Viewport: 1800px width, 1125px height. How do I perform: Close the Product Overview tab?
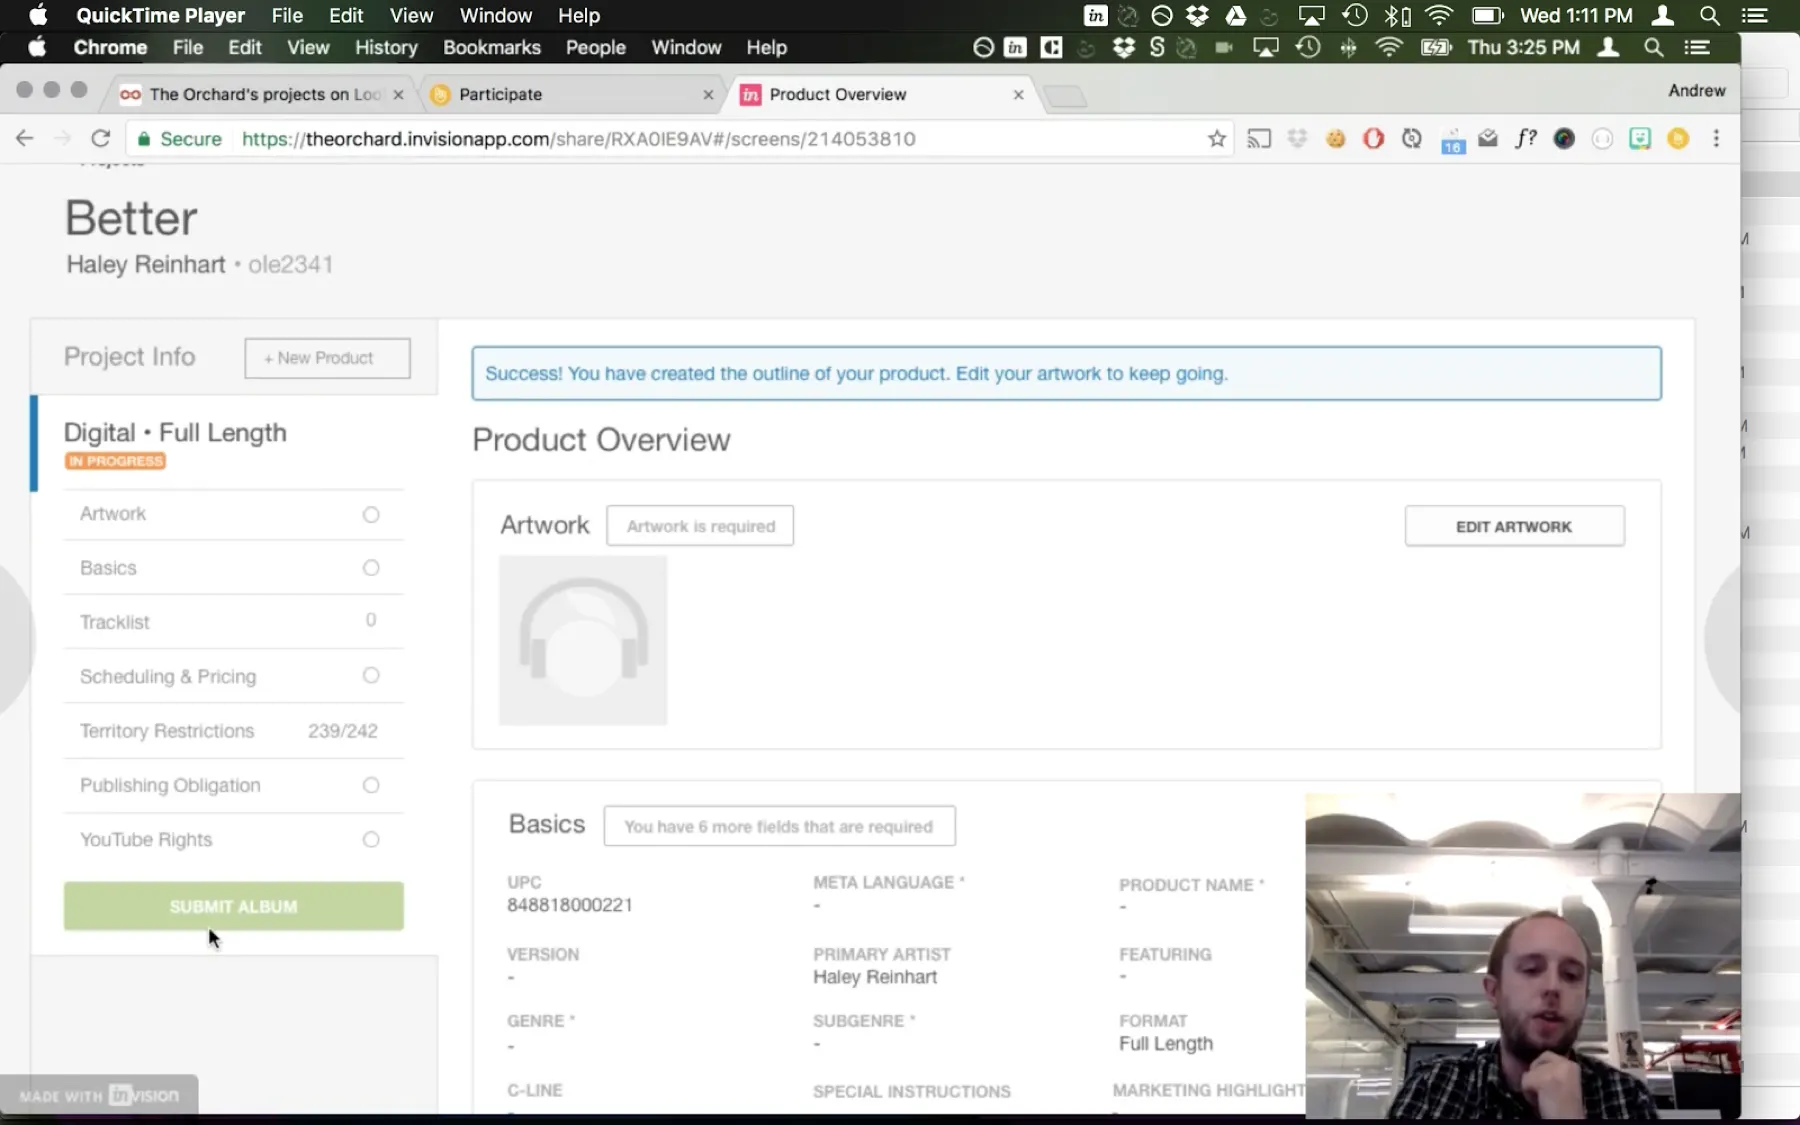[1018, 94]
